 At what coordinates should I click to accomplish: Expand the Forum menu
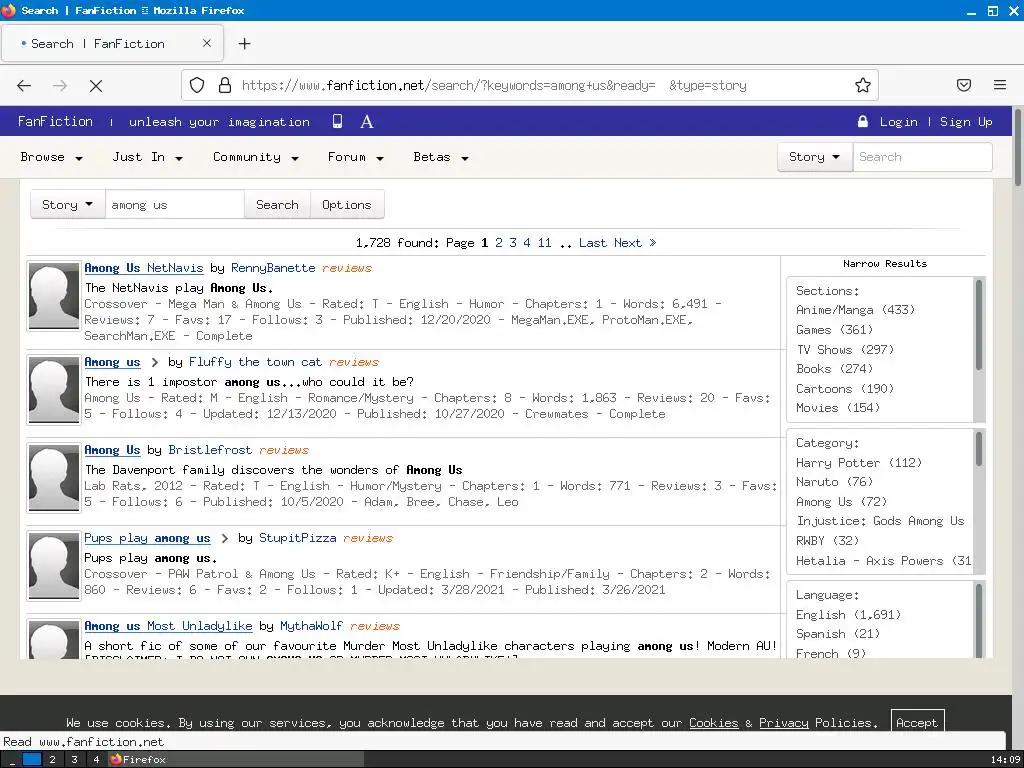356,157
